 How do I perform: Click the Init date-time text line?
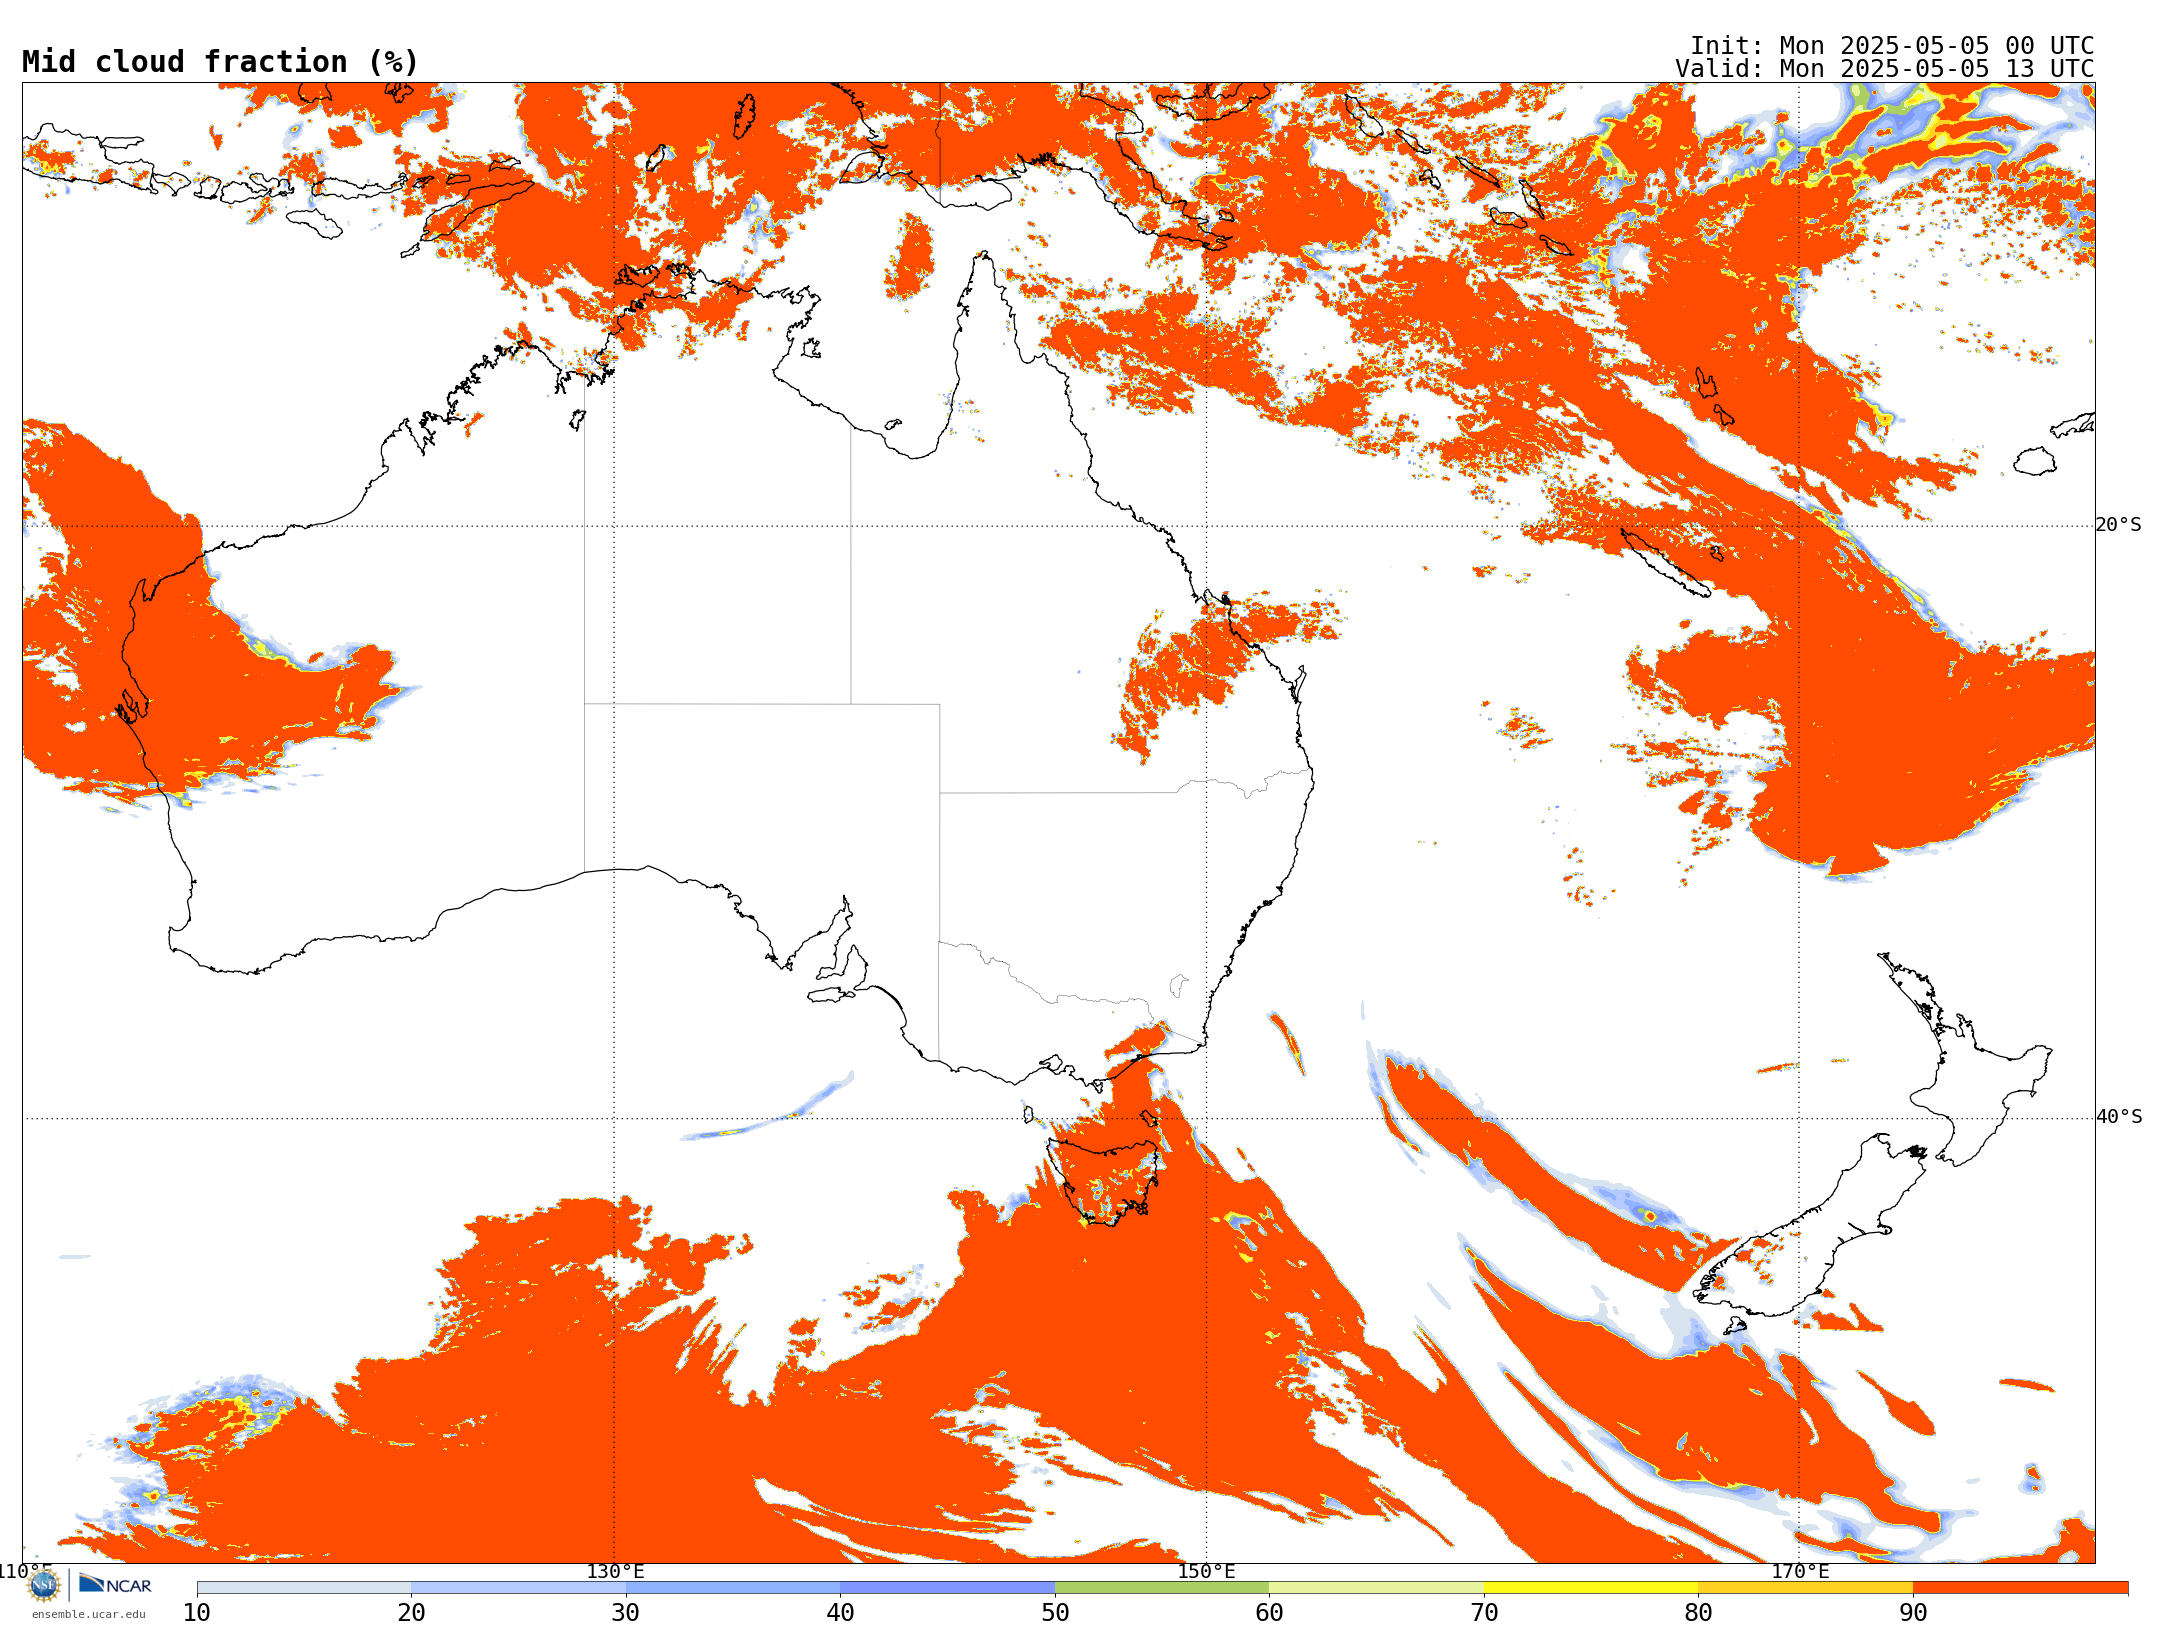(1892, 46)
